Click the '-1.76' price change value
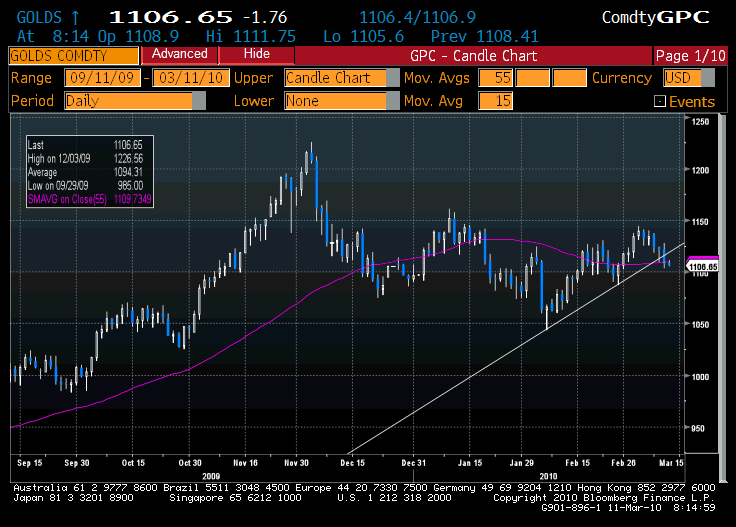This screenshot has height=527, width=736. pyautogui.click(x=265, y=18)
